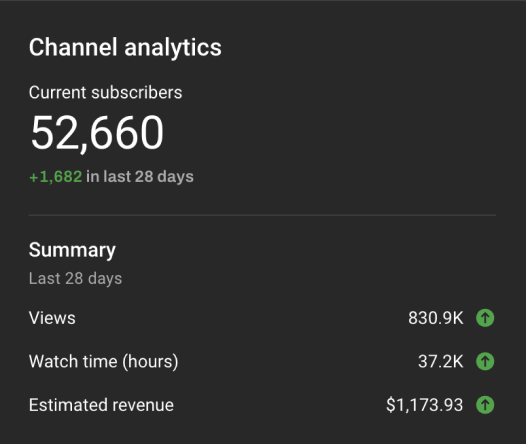Click the 830.9K views value
This screenshot has height=444, width=526.
[x=436, y=318]
